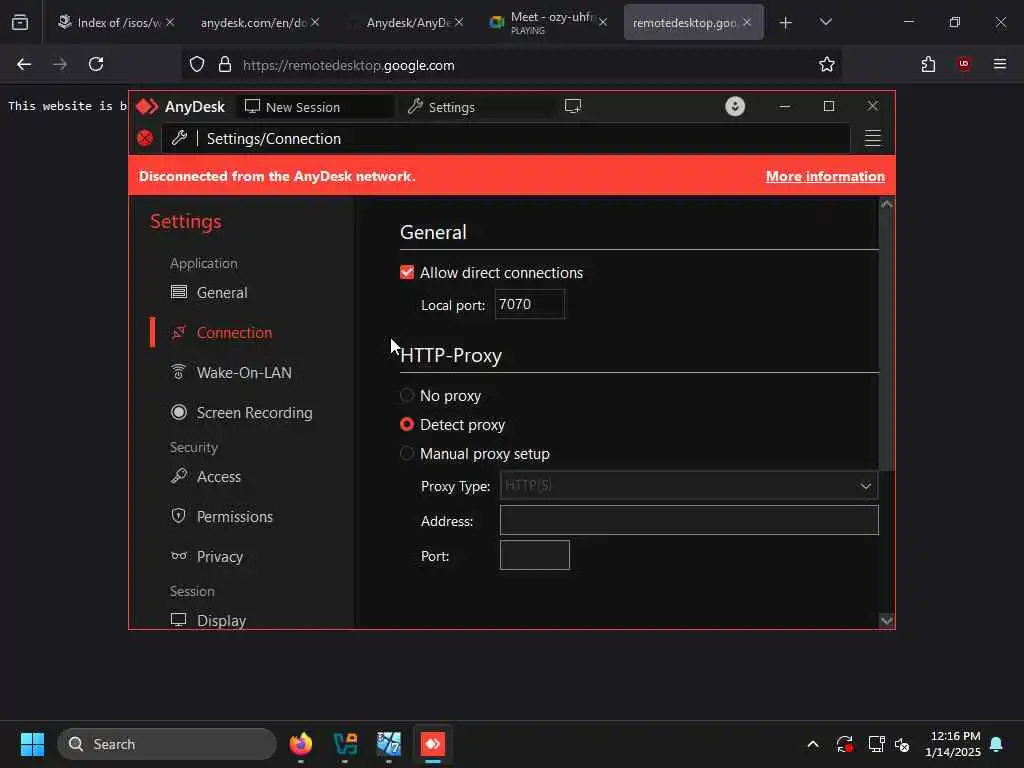Open the Privacy settings
Screen dimensions: 1024x768
tap(220, 556)
